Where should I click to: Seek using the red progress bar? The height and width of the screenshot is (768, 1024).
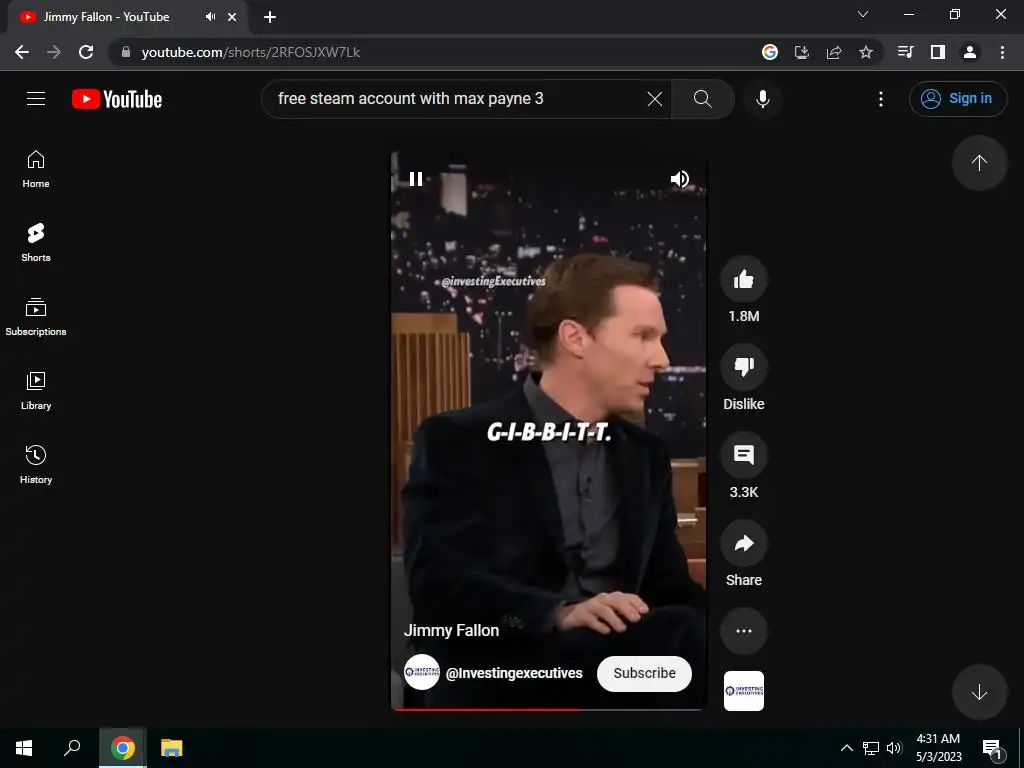(x=549, y=709)
